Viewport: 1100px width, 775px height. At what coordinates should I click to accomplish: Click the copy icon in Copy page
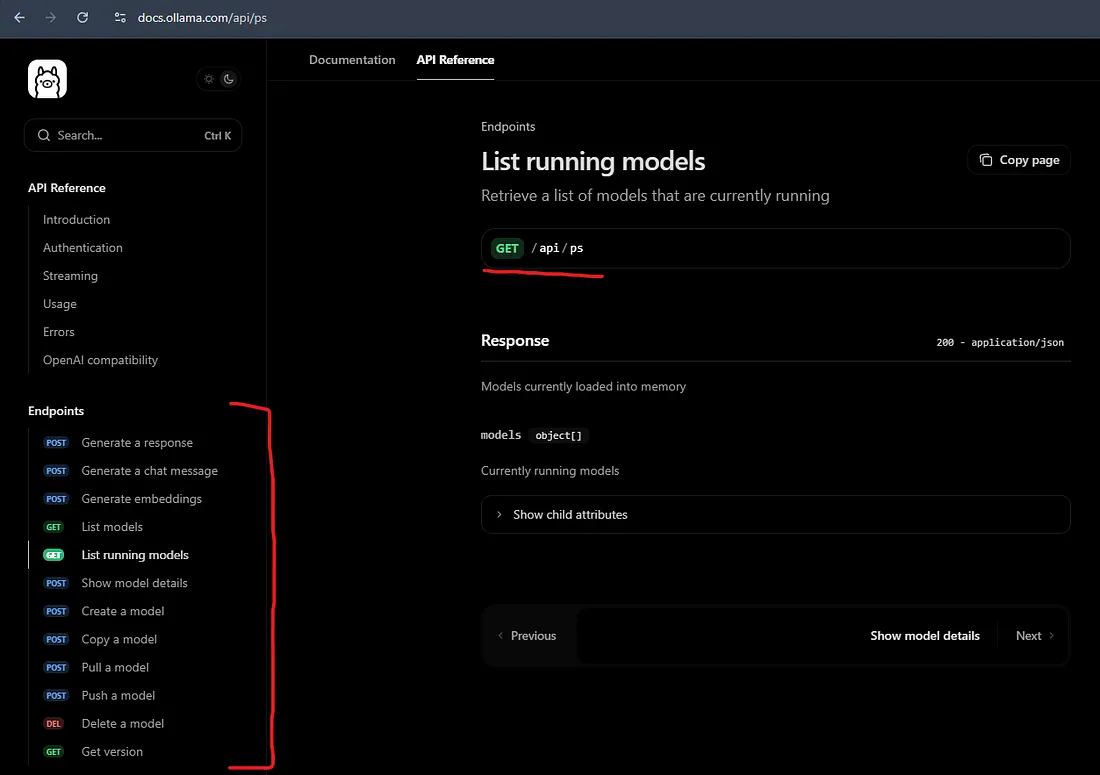tap(986, 160)
